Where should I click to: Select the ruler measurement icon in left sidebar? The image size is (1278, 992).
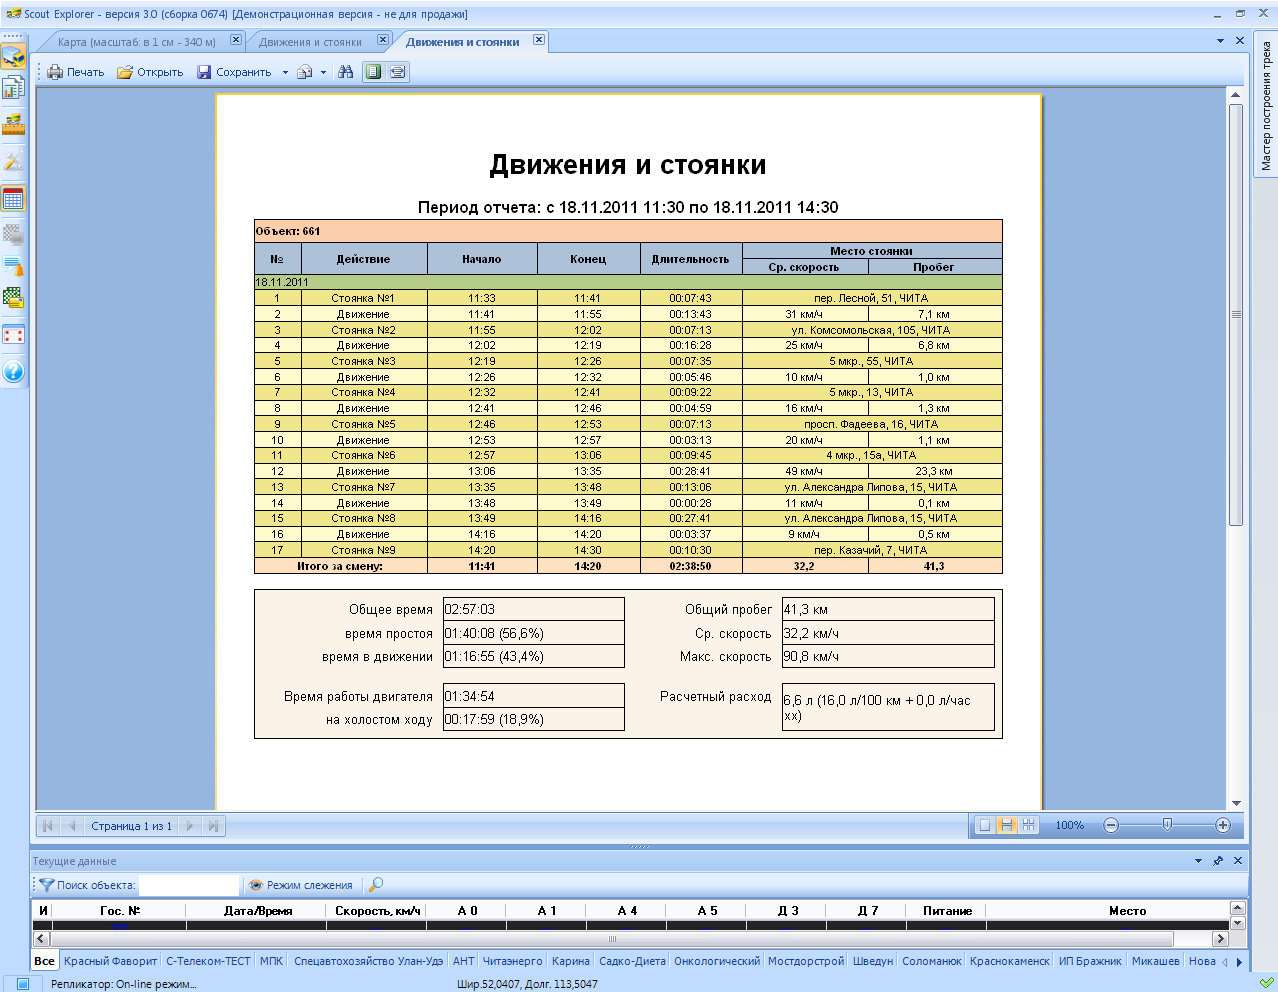[13, 124]
